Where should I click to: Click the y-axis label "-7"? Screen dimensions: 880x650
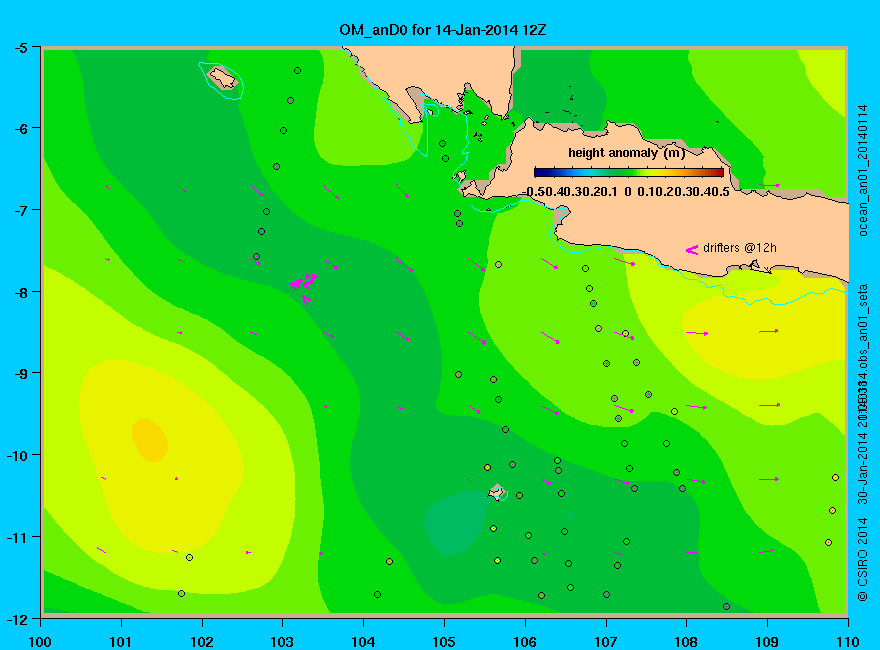click(20, 210)
